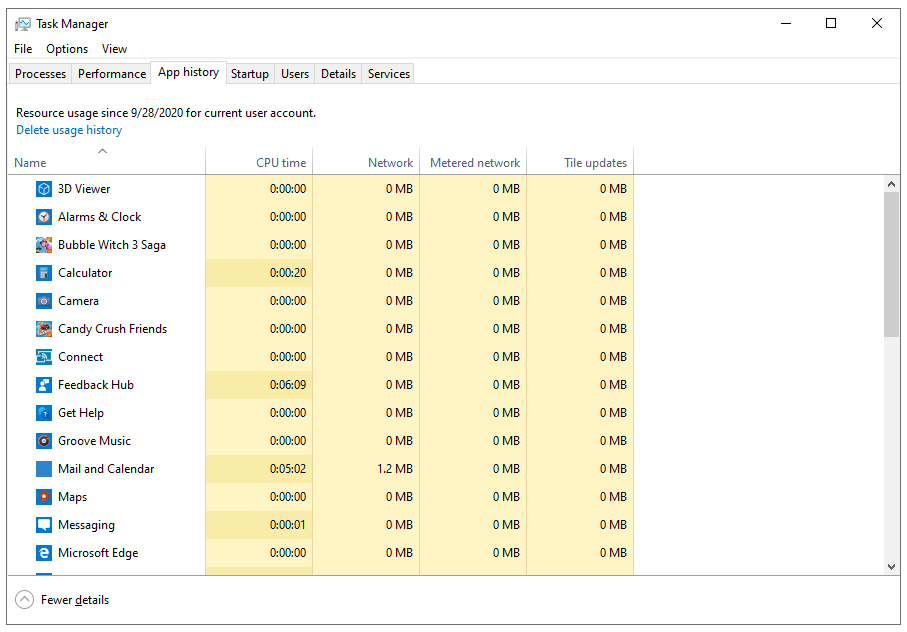Click the Candy Crush Friends icon

pyautogui.click(x=44, y=329)
